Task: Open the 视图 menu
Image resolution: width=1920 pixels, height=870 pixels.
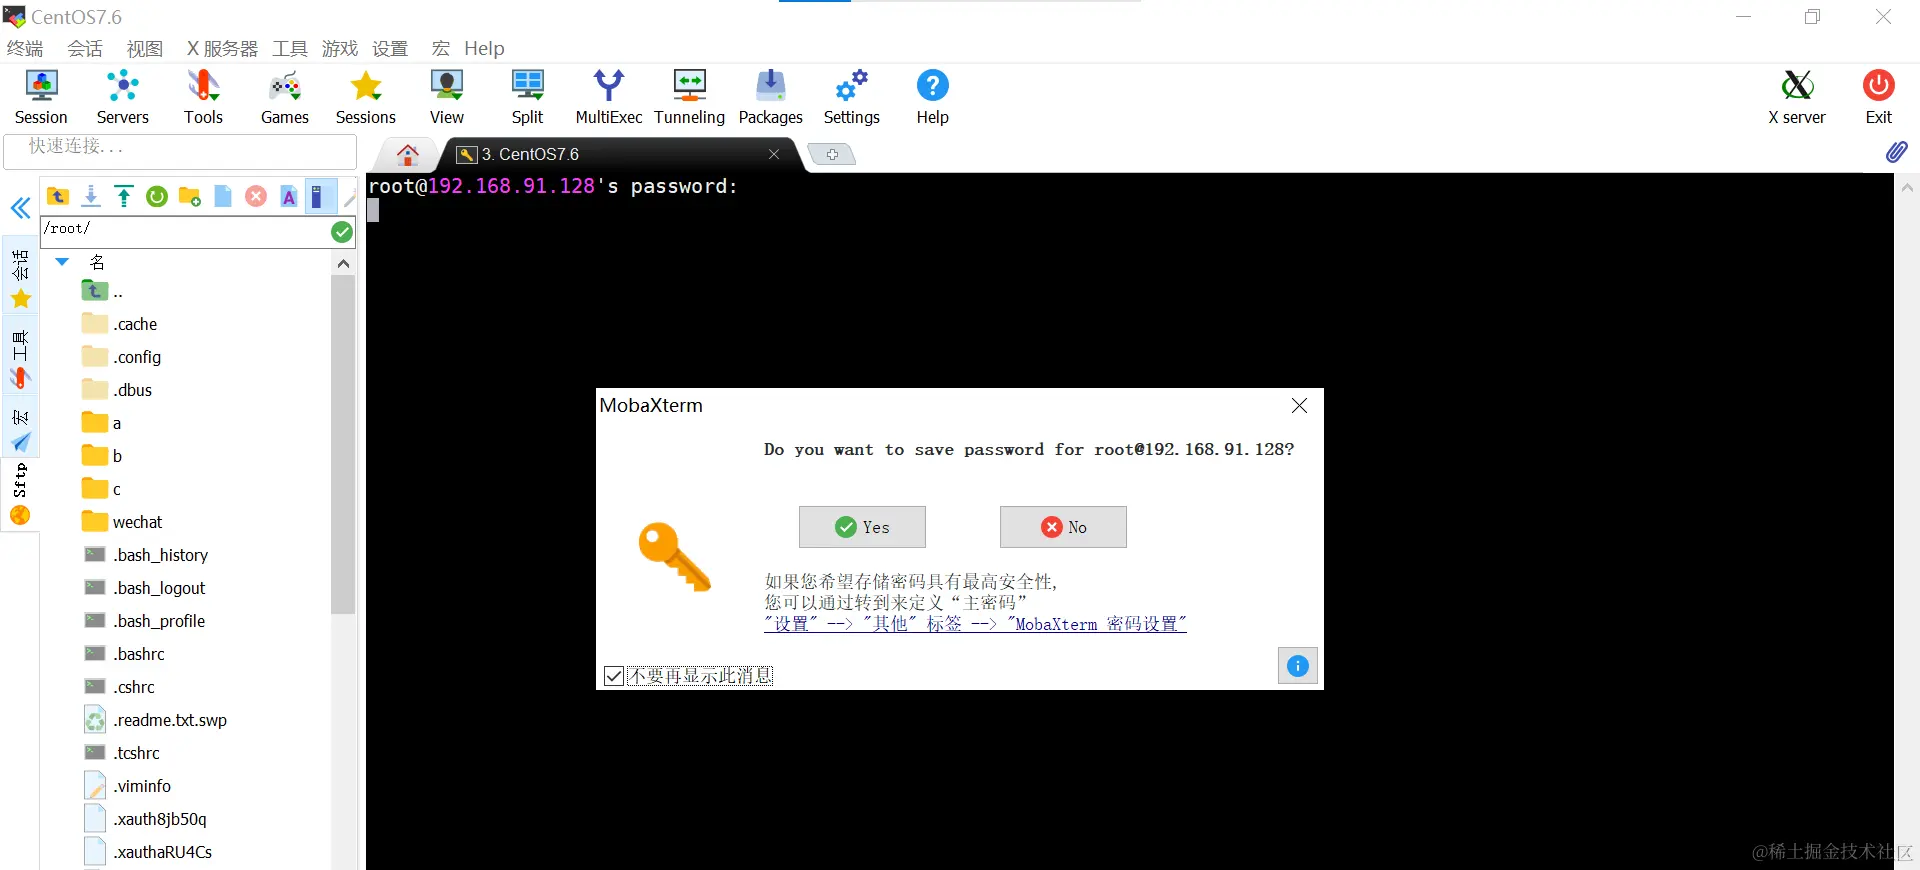Action: point(145,48)
